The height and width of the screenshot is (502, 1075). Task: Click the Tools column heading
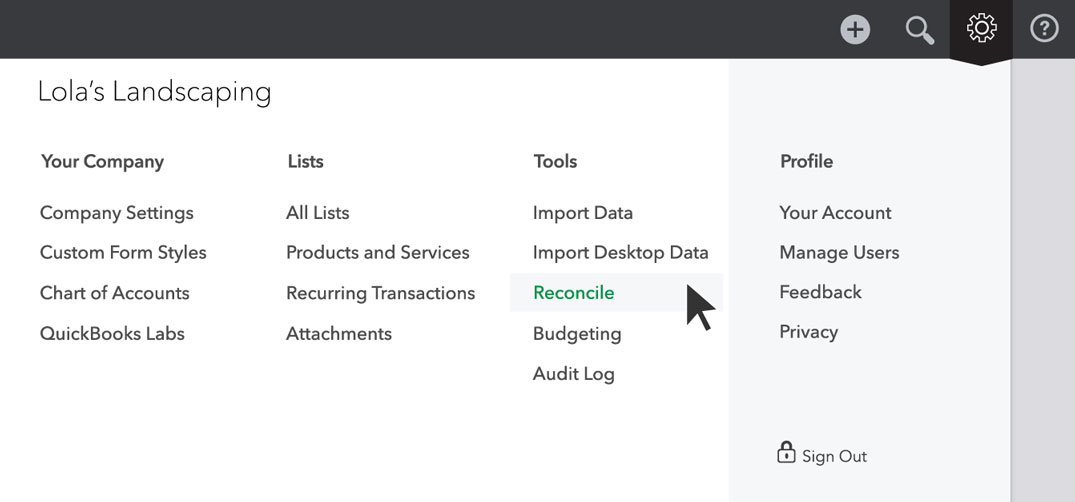[x=555, y=162]
